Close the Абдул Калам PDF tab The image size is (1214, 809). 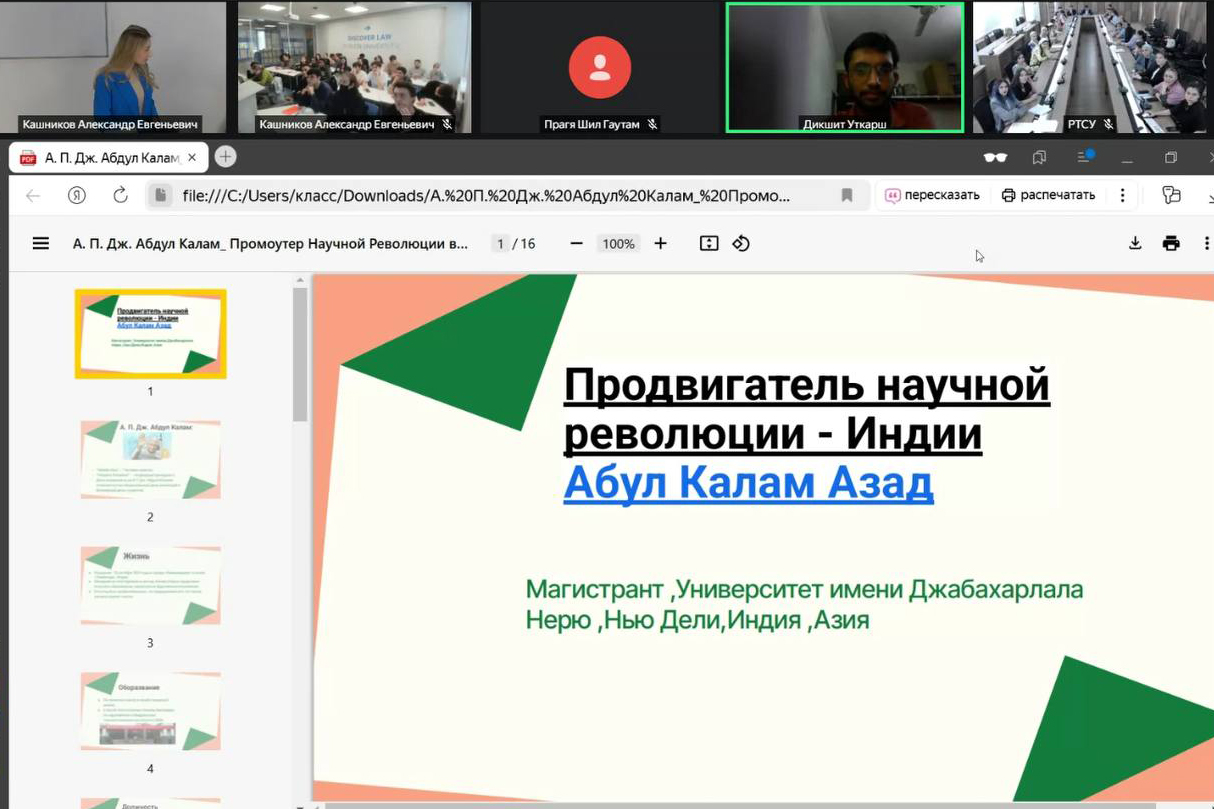tap(192, 157)
